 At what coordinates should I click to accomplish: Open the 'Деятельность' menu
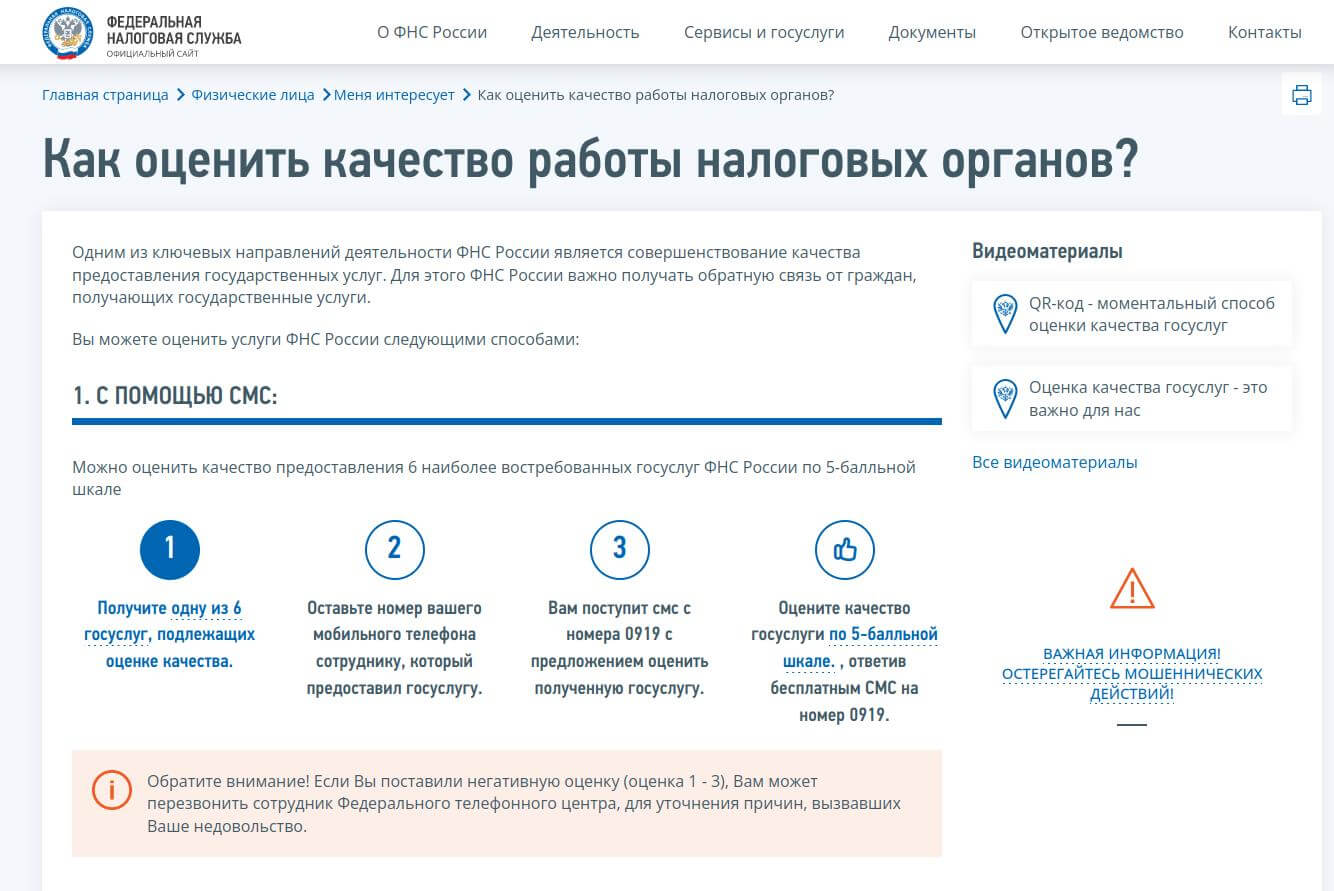click(585, 32)
